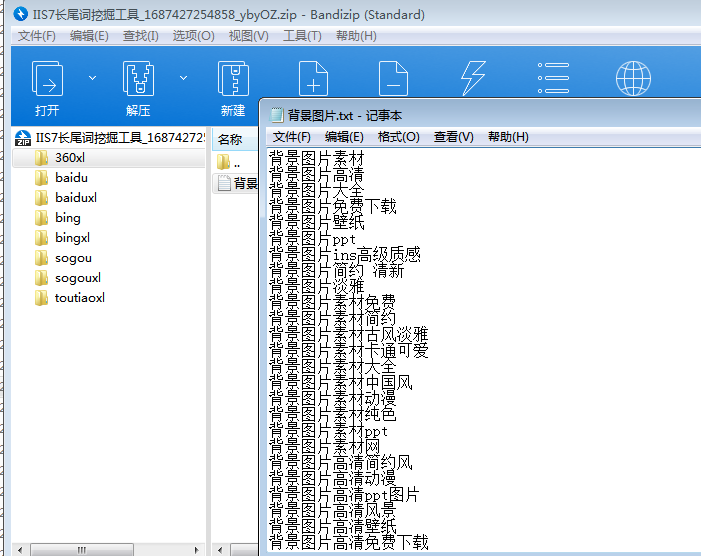This screenshot has width=701, height=556.
Task: Open Bandizip 文件(F) menu
Action: click(37, 36)
